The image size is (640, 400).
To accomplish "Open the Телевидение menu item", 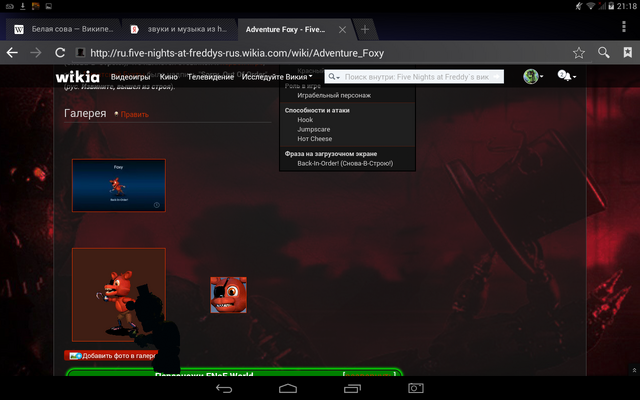I will (x=211, y=77).
